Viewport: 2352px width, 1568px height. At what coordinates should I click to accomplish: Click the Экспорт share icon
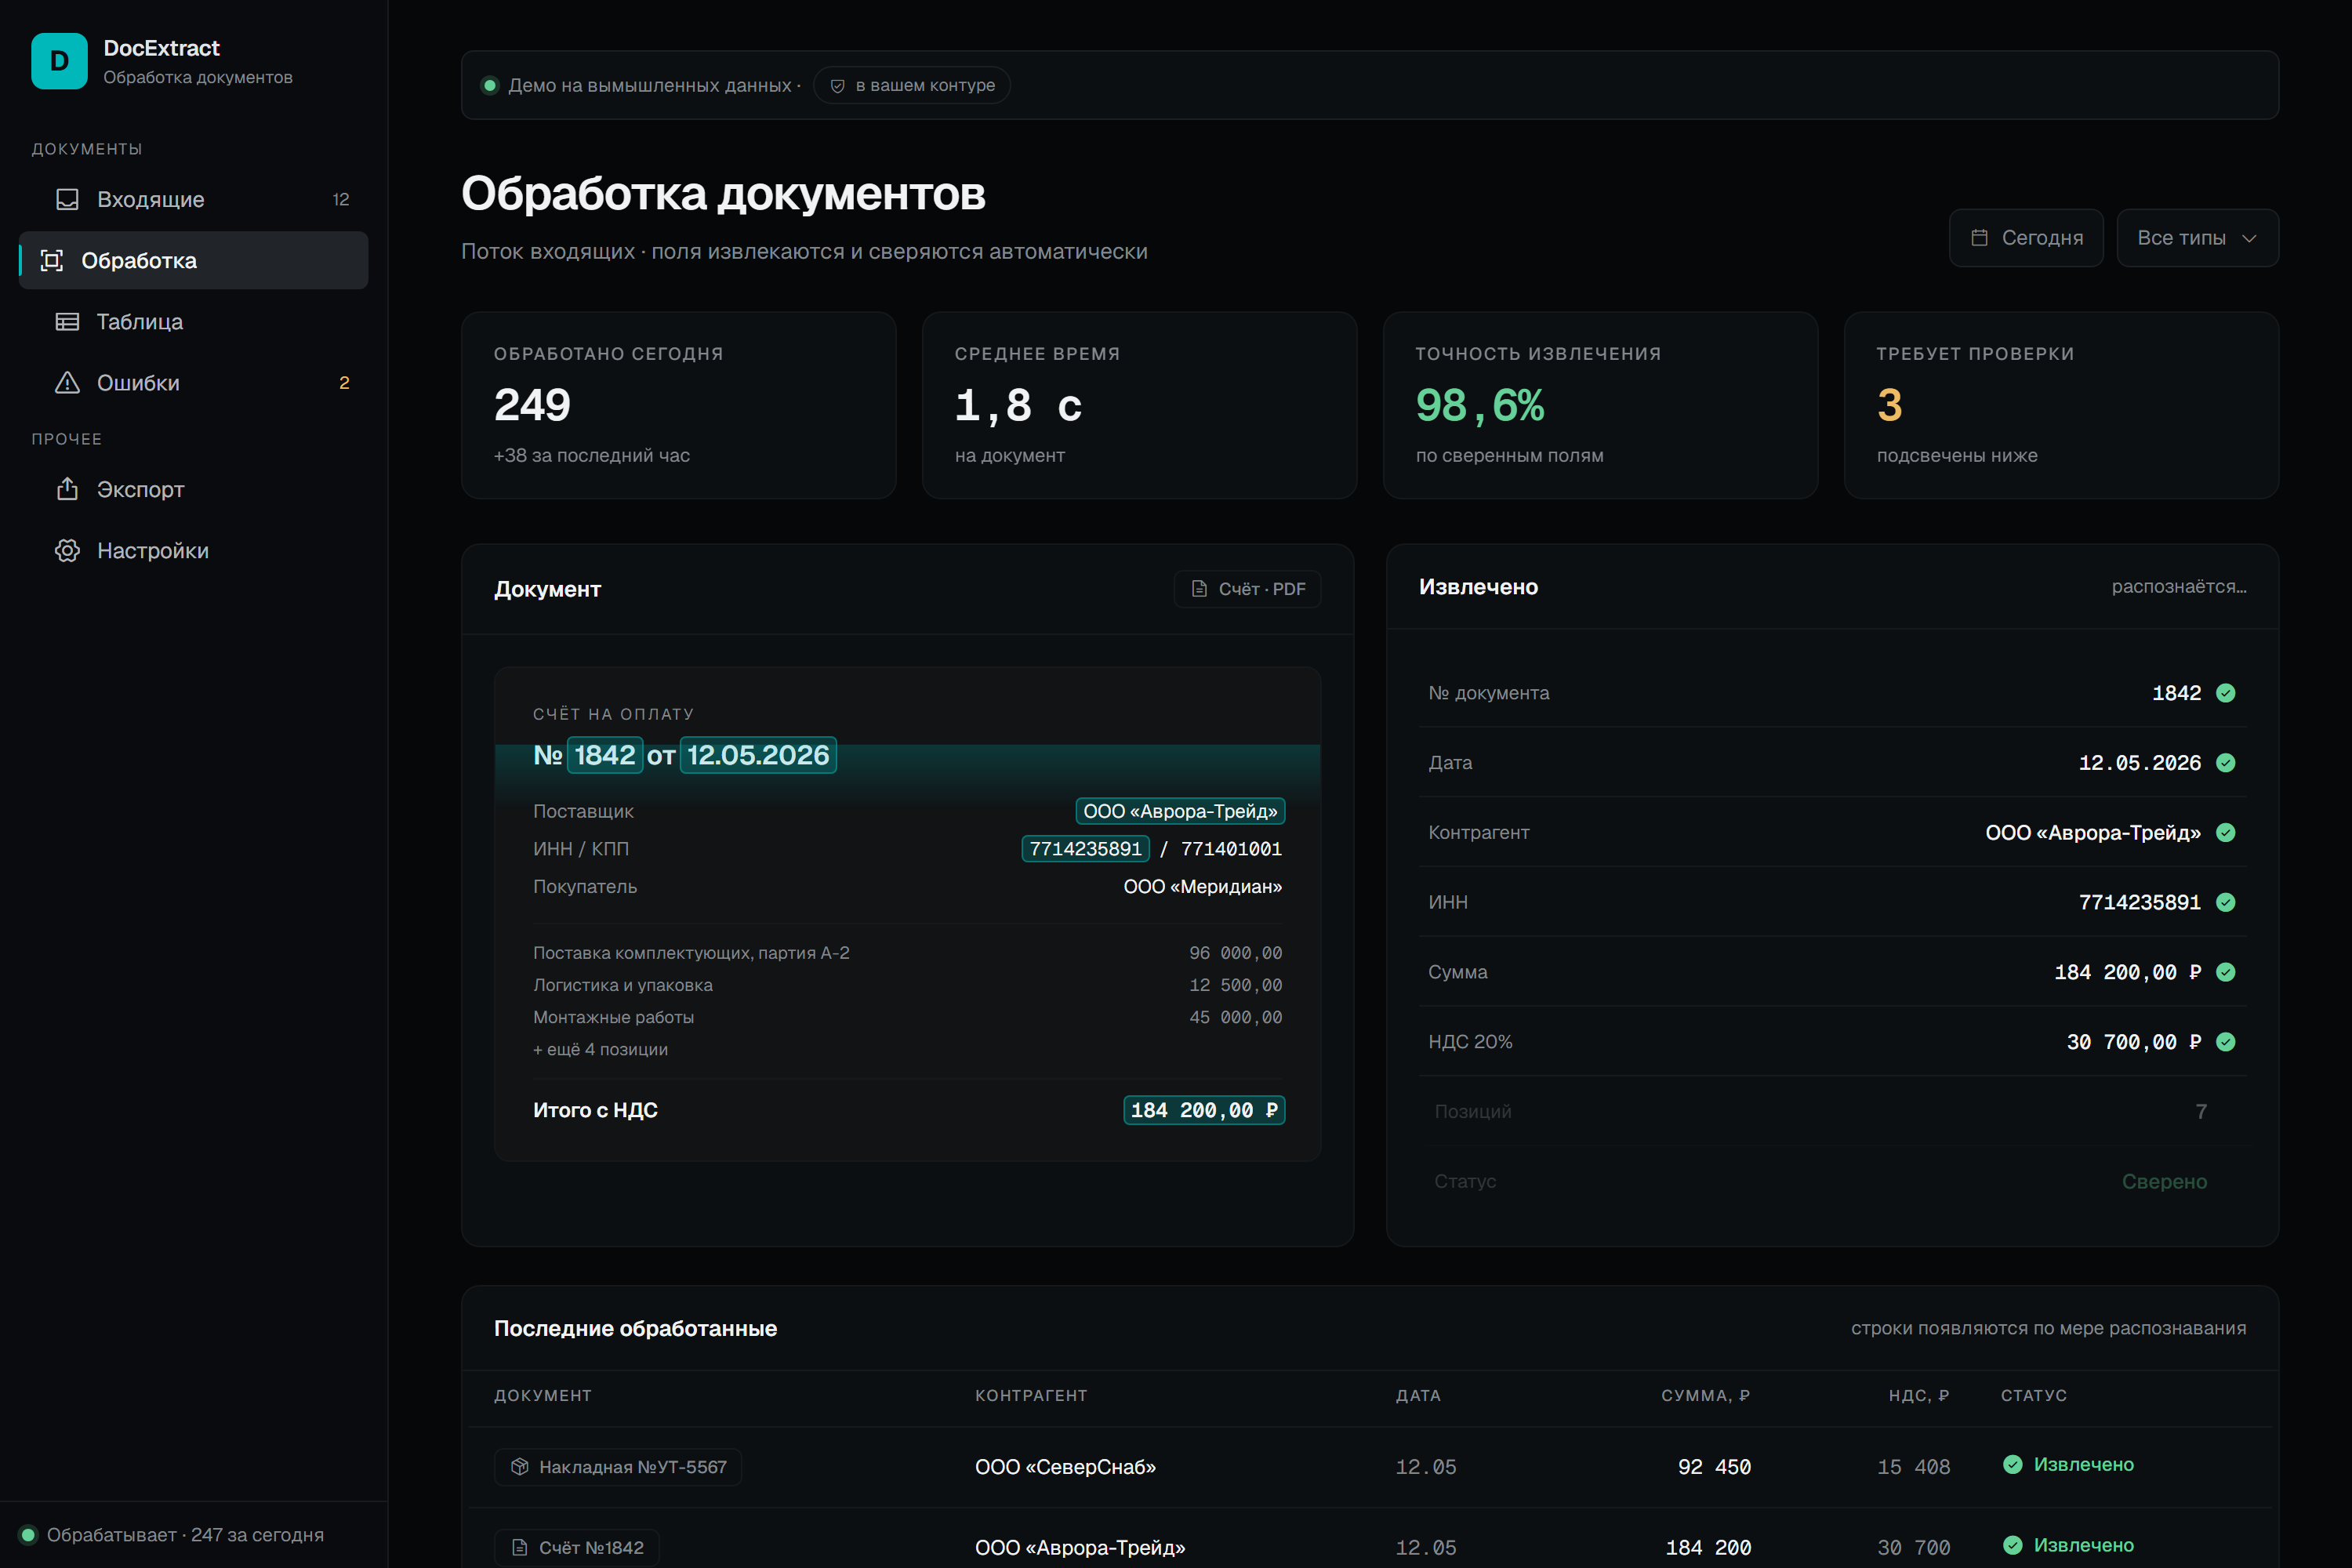pyautogui.click(x=67, y=489)
